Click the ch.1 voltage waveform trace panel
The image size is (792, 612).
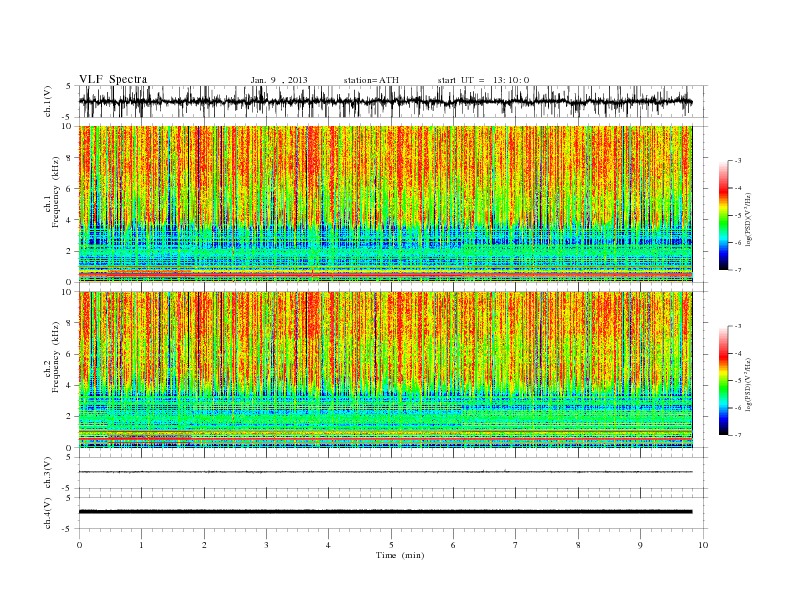[x=393, y=101]
